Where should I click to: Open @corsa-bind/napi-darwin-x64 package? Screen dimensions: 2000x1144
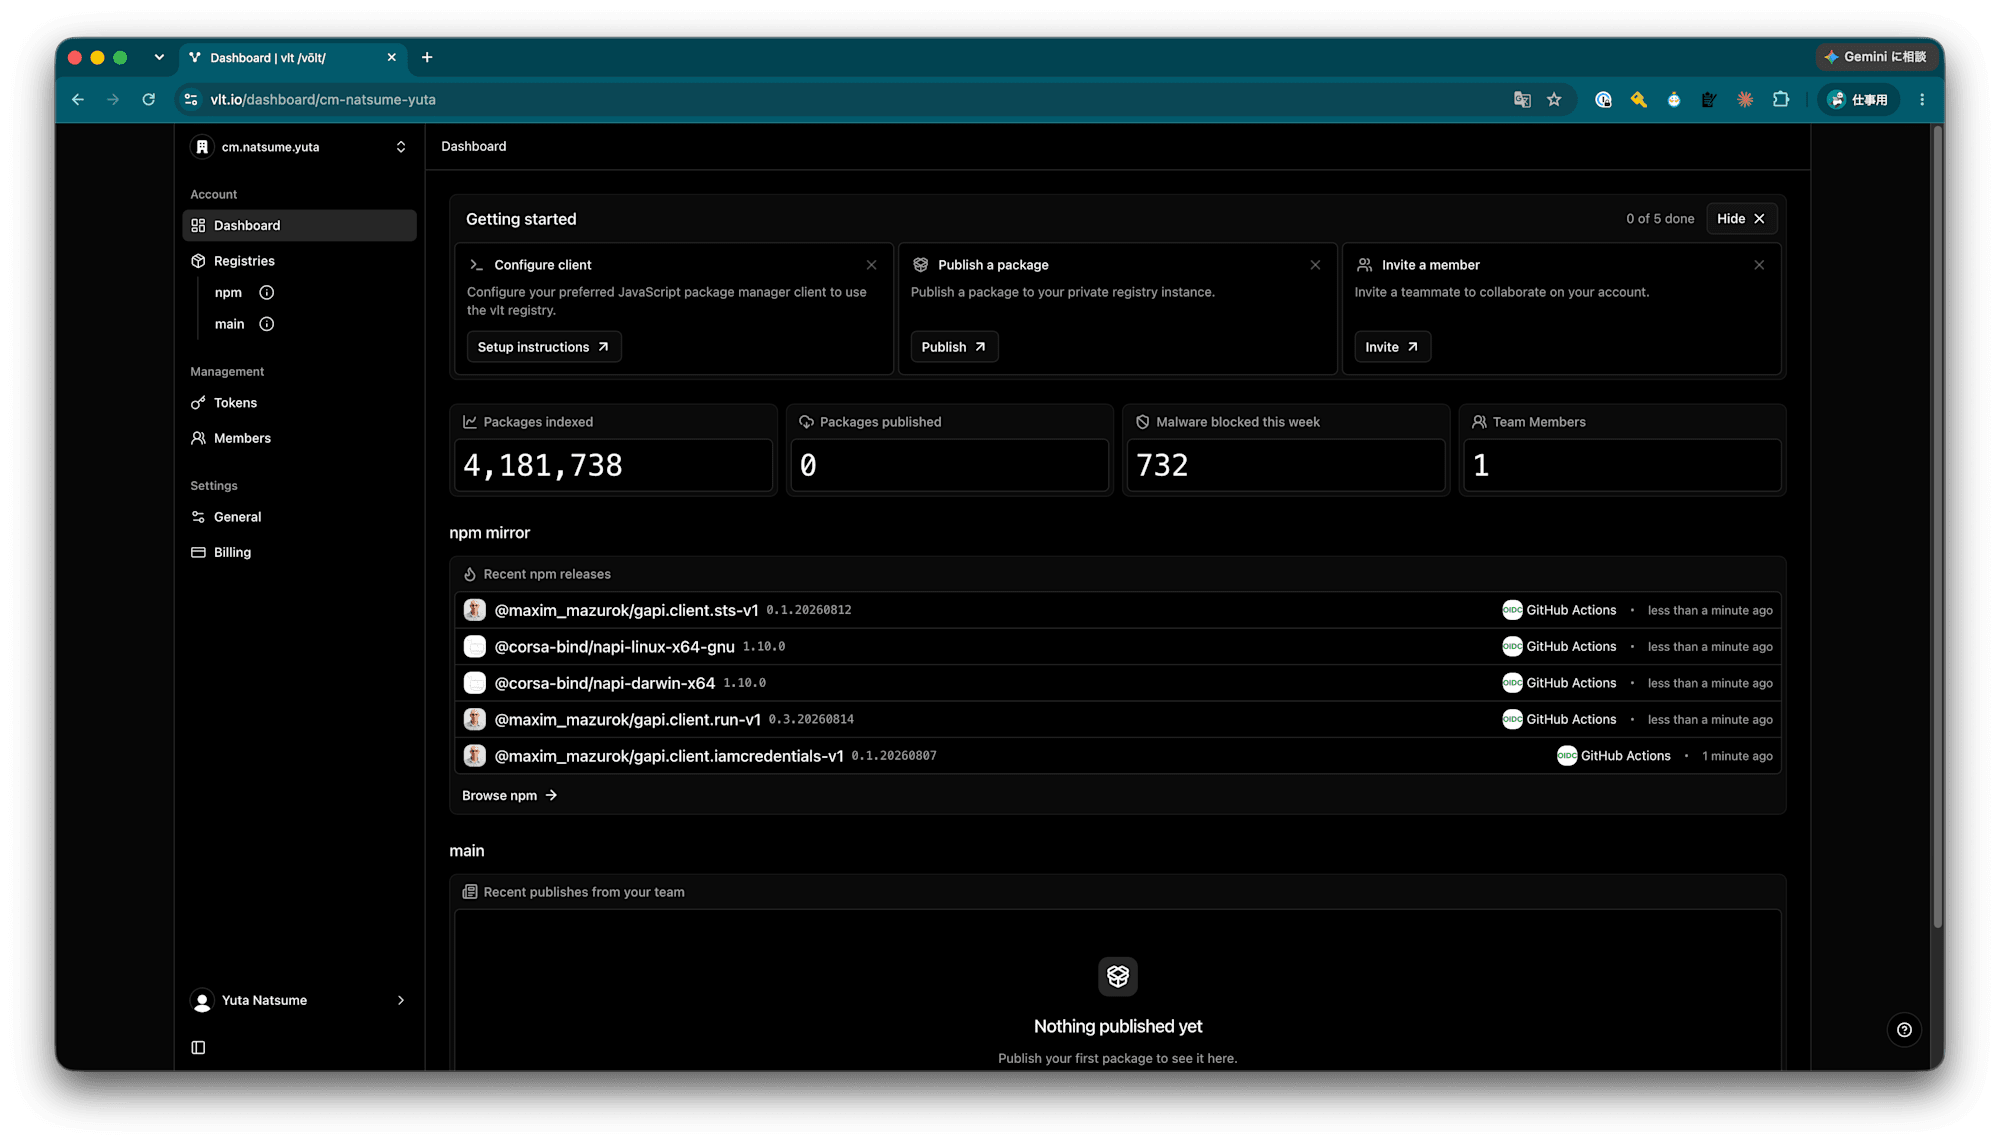604,683
